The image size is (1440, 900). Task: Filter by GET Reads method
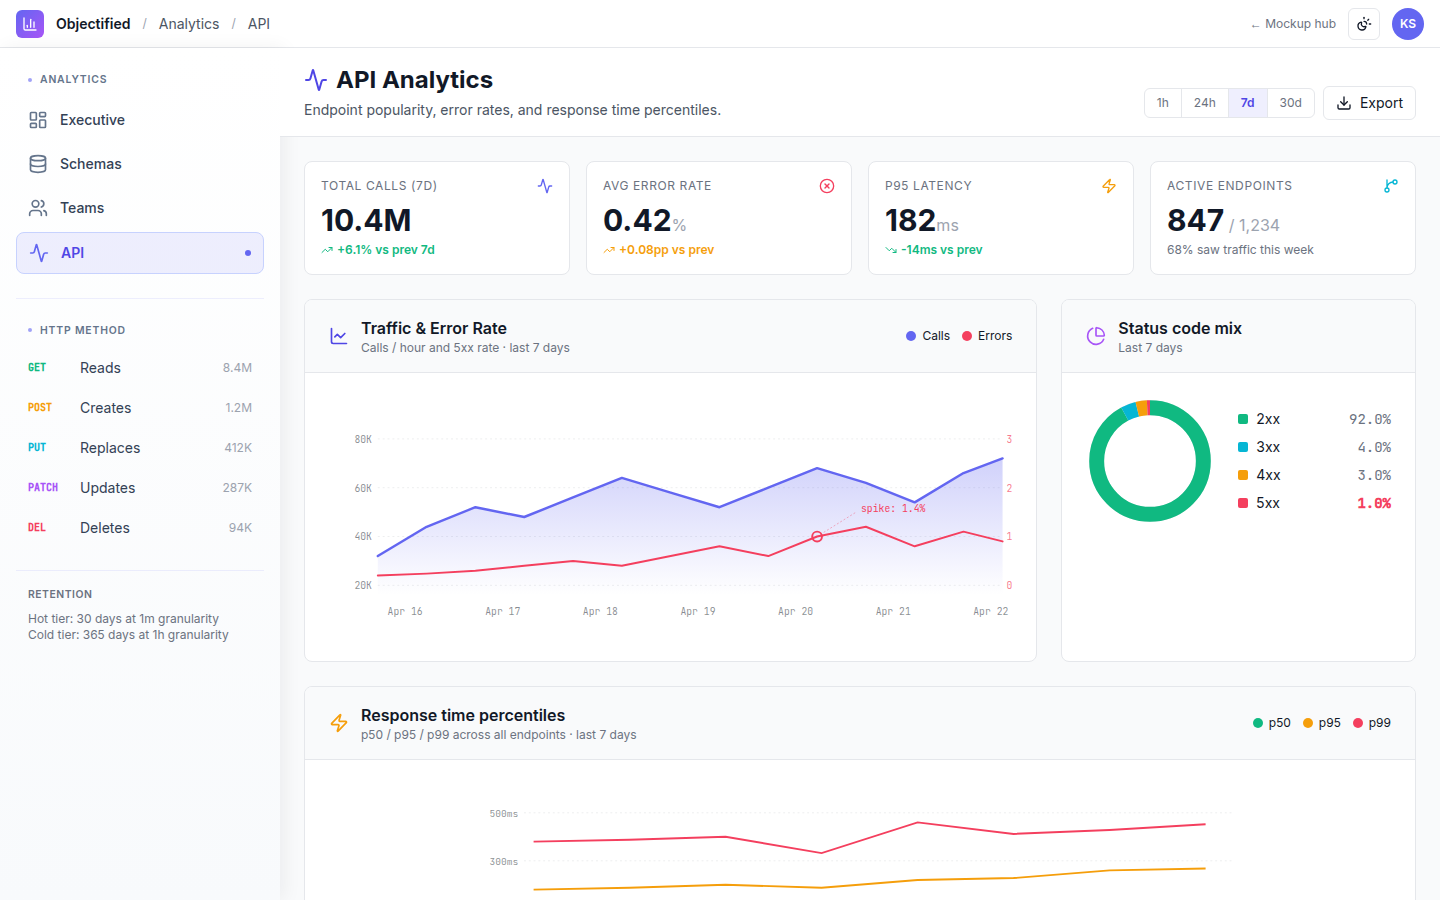pos(140,368)
